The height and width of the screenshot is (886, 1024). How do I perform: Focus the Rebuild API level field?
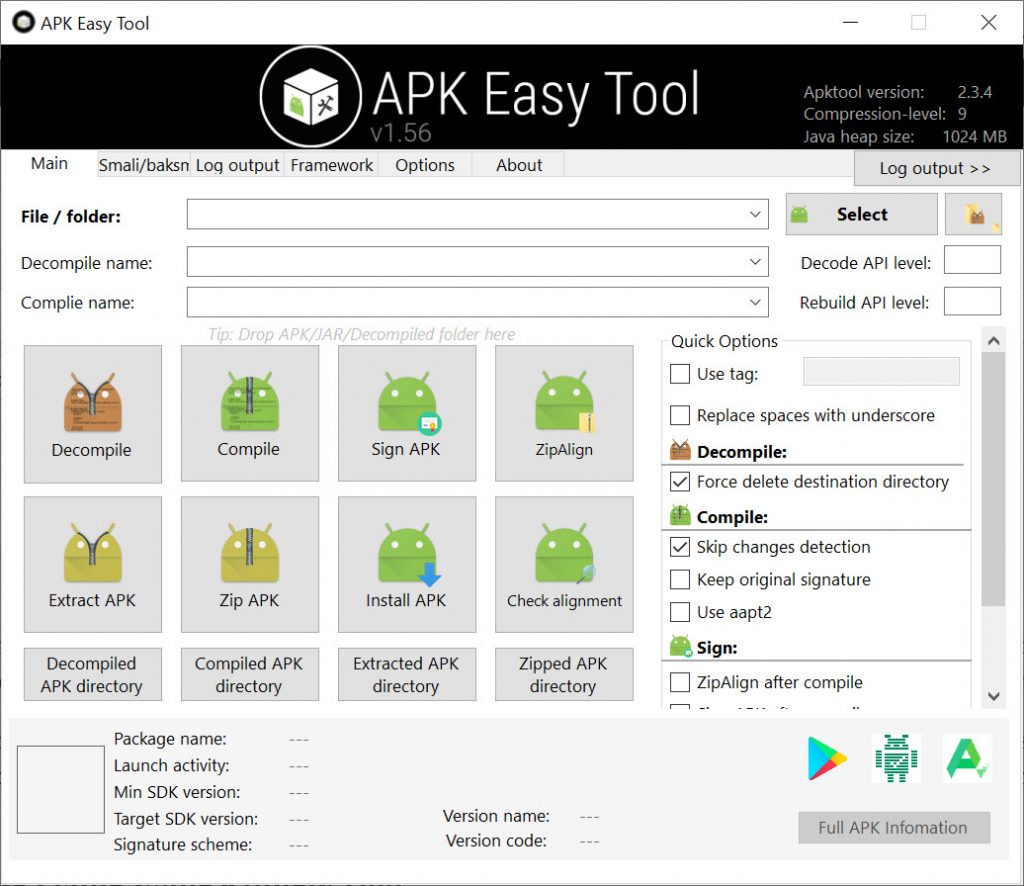tap(972, 301)
